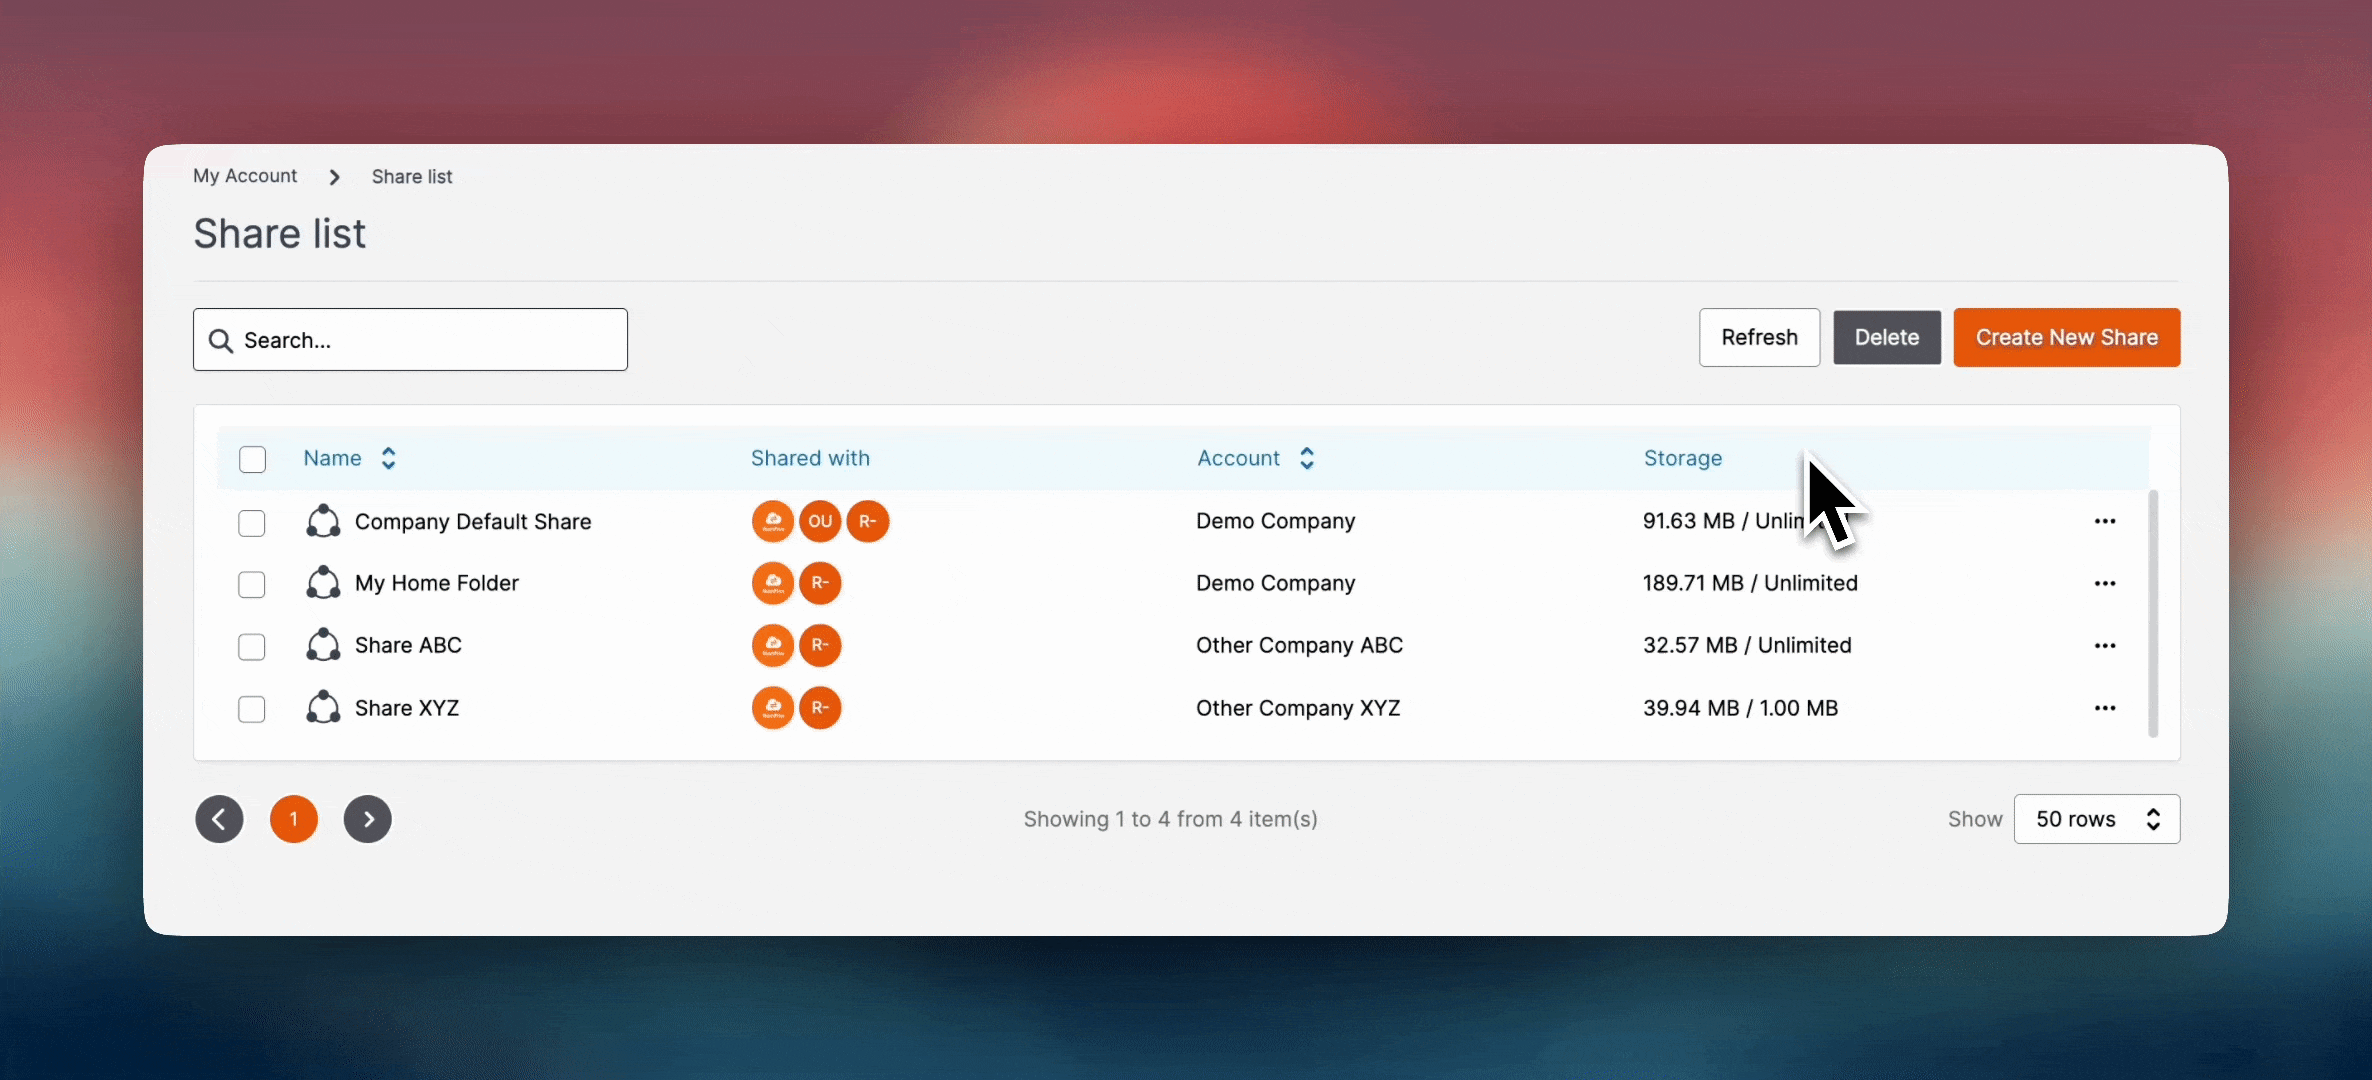
Task: Click the Refresh button
Action: click(x=1759, y=338)
